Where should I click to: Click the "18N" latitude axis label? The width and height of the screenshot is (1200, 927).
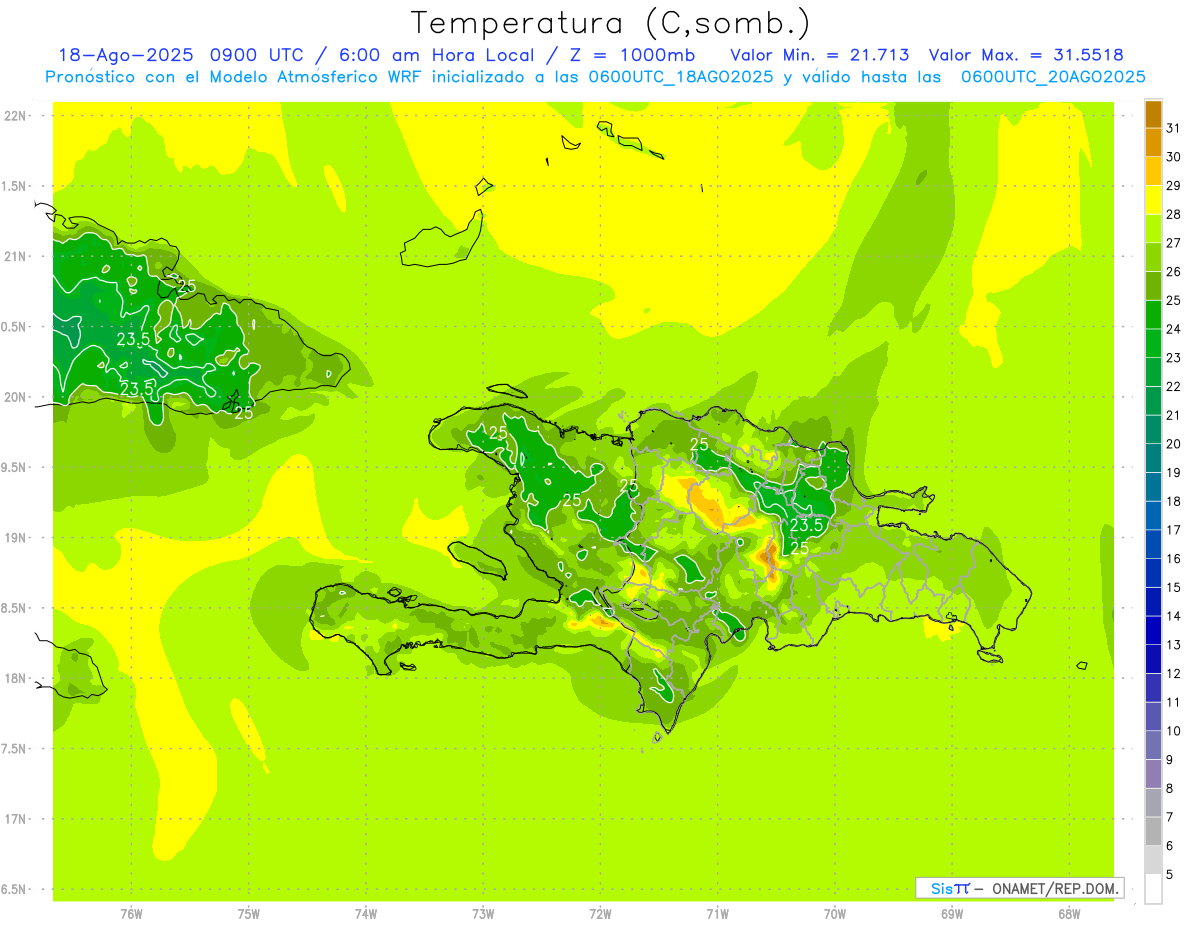[15, 678]
